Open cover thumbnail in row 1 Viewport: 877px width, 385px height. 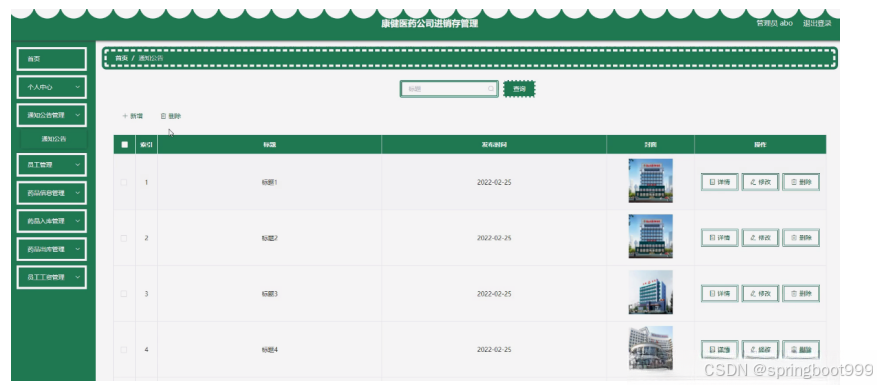(650, 181)
